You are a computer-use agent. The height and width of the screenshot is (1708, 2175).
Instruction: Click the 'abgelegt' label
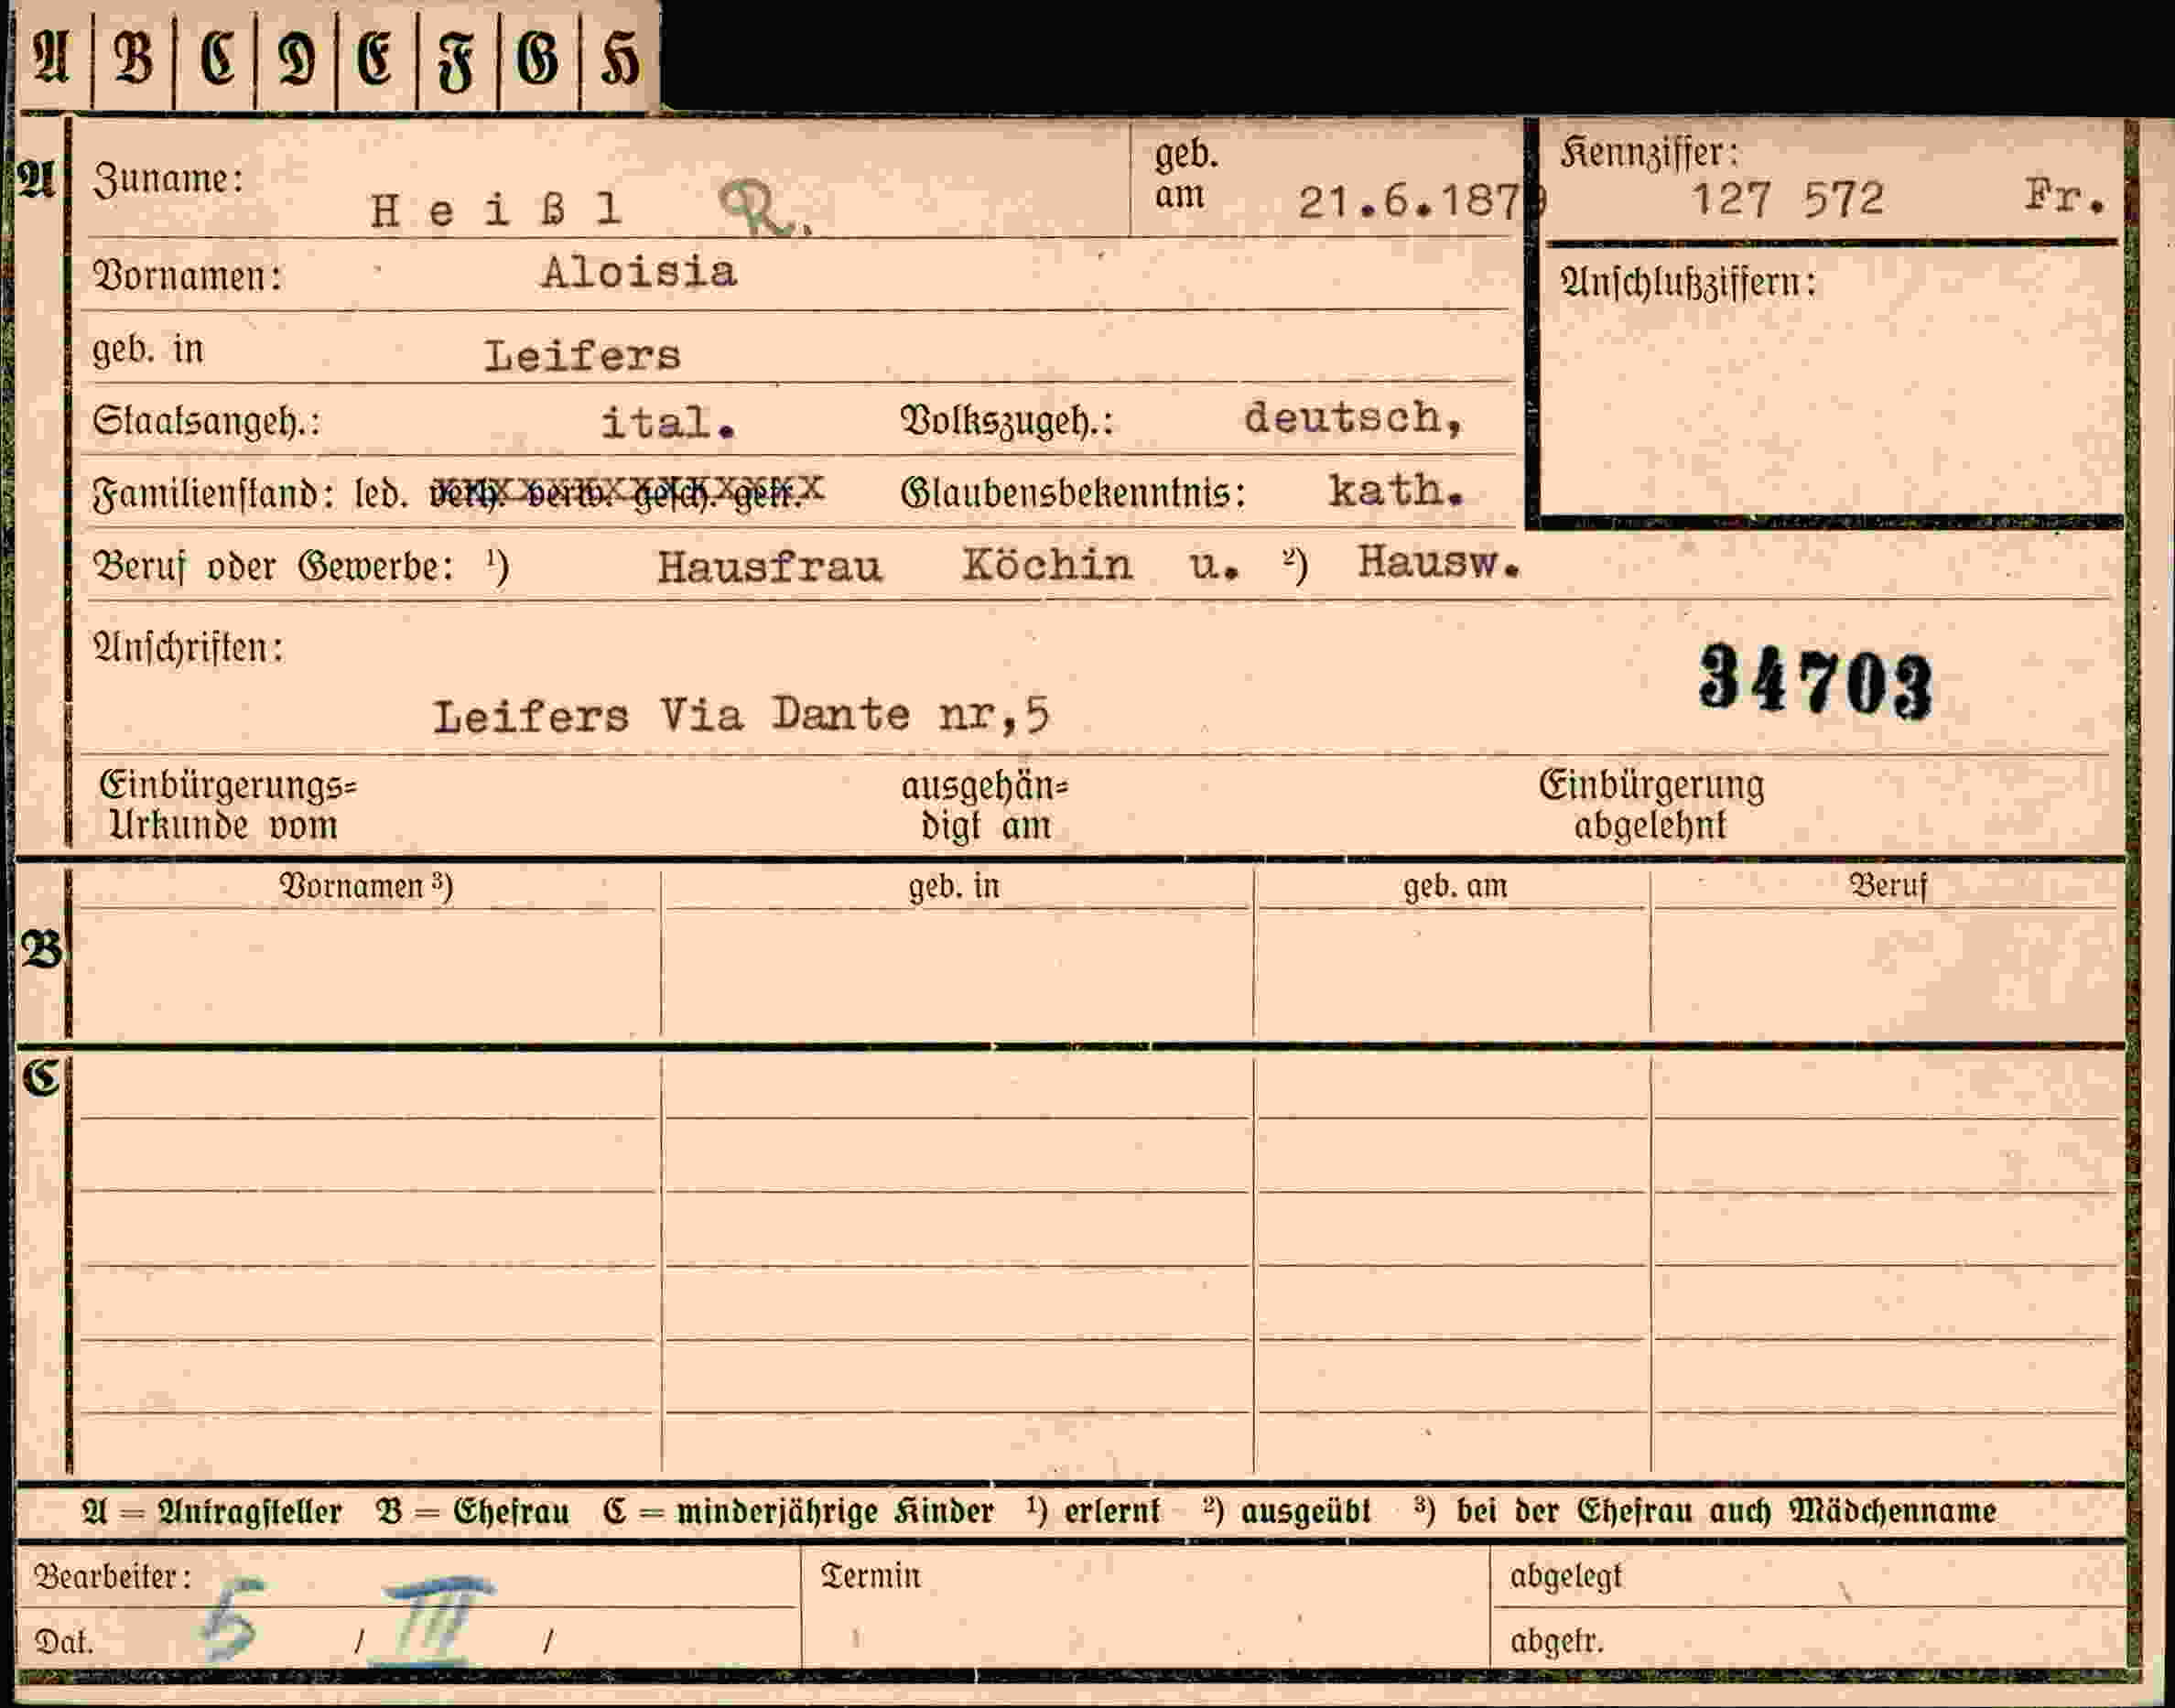click(1566, 1576)
